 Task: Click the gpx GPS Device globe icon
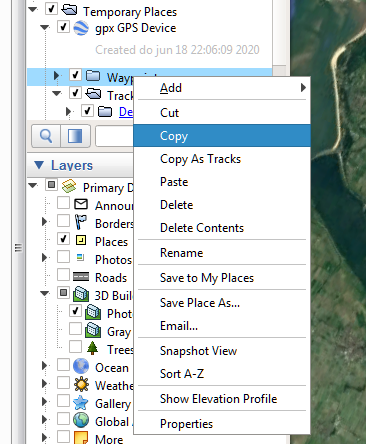(81, 28)
